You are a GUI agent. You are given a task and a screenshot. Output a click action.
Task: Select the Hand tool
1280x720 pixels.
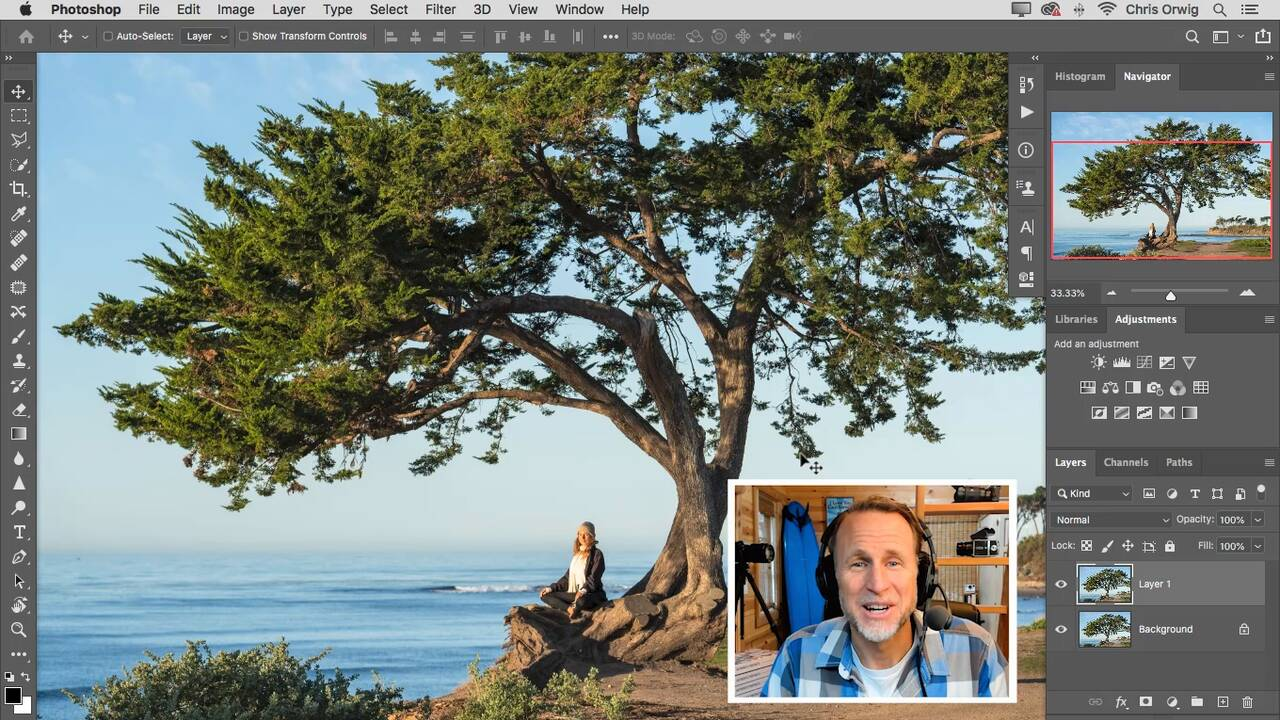[18, 605]
